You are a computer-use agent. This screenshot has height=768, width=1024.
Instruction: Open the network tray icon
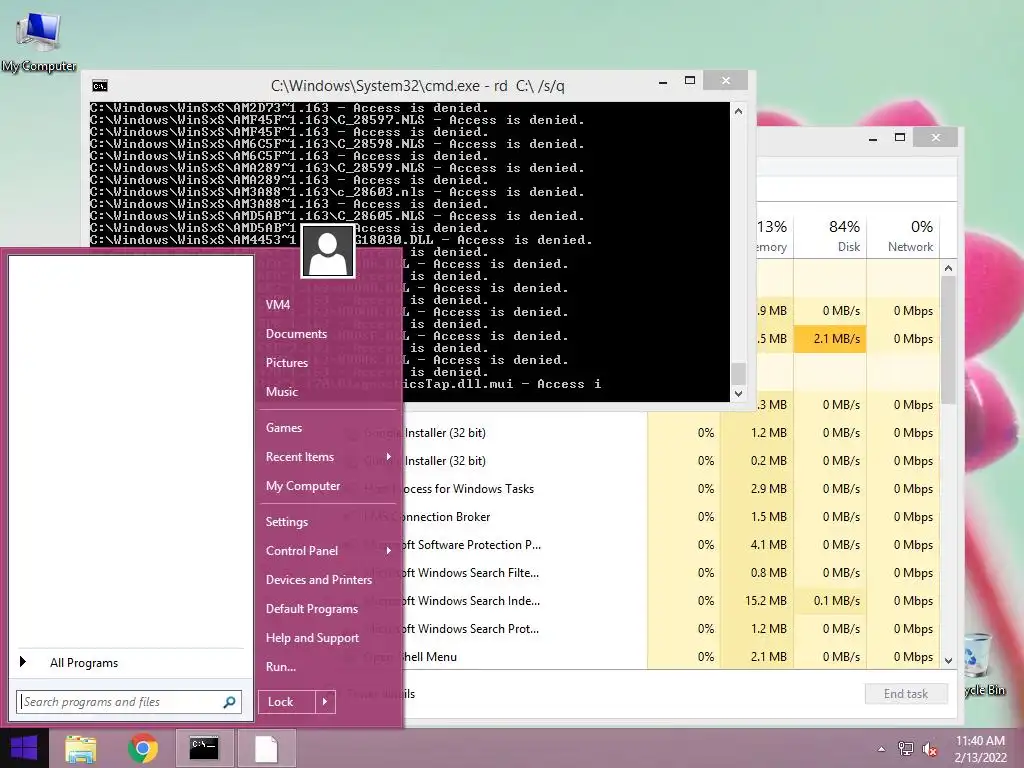[x=906, y=749]
